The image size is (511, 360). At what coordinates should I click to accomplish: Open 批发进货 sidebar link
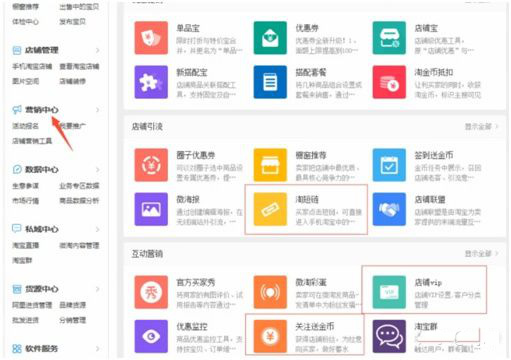click(25, 320)
